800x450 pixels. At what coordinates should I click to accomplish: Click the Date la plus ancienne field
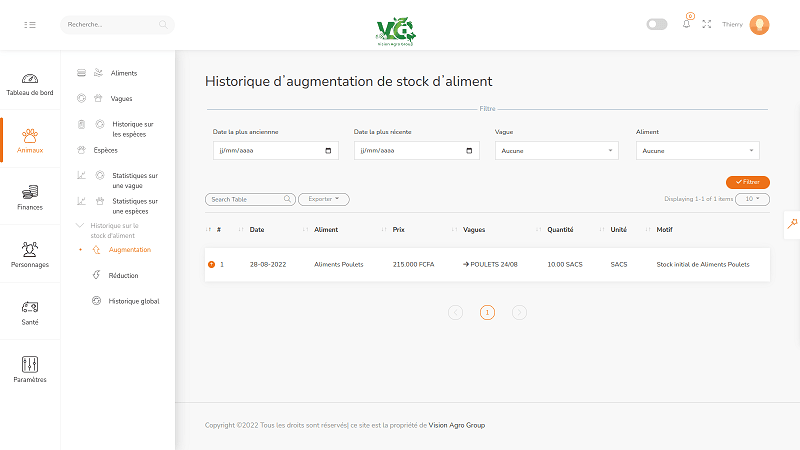[x=275, y=151]
